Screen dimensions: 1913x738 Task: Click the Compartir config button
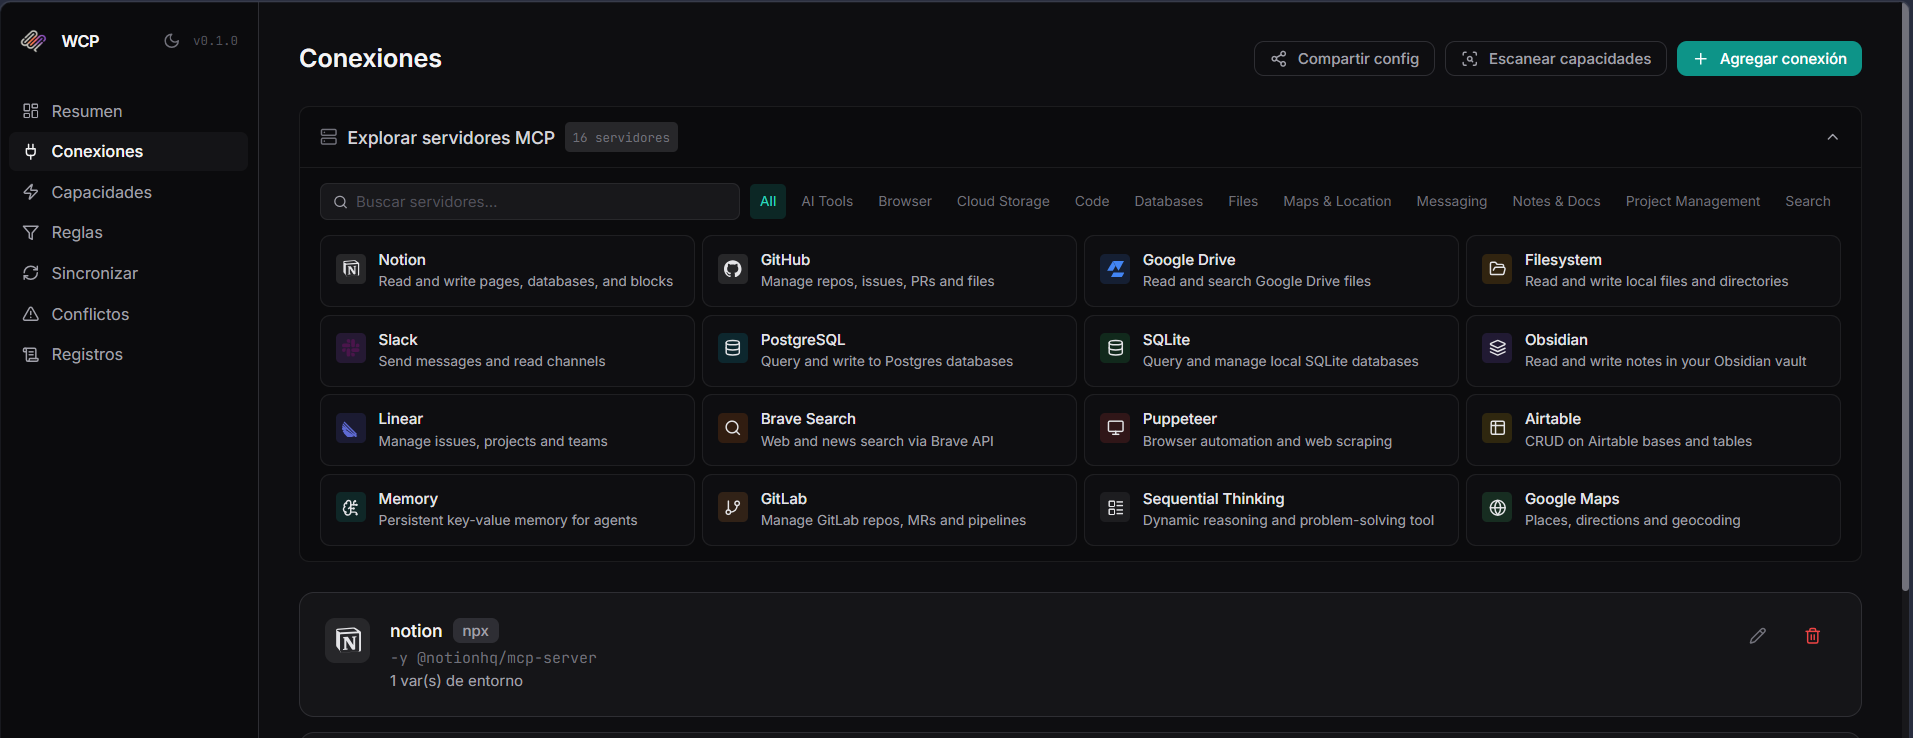(1344, 59)
